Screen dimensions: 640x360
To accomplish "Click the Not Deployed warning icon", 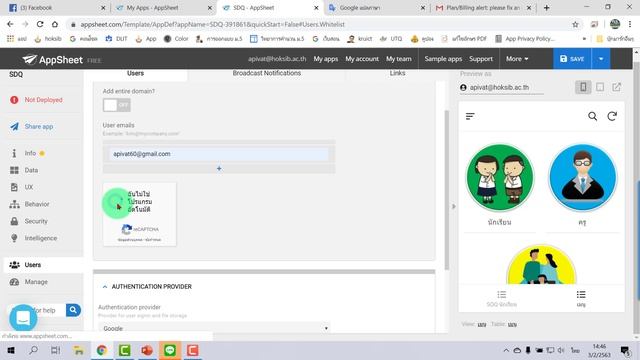I will pyautogui.click(x=14, y=100).
